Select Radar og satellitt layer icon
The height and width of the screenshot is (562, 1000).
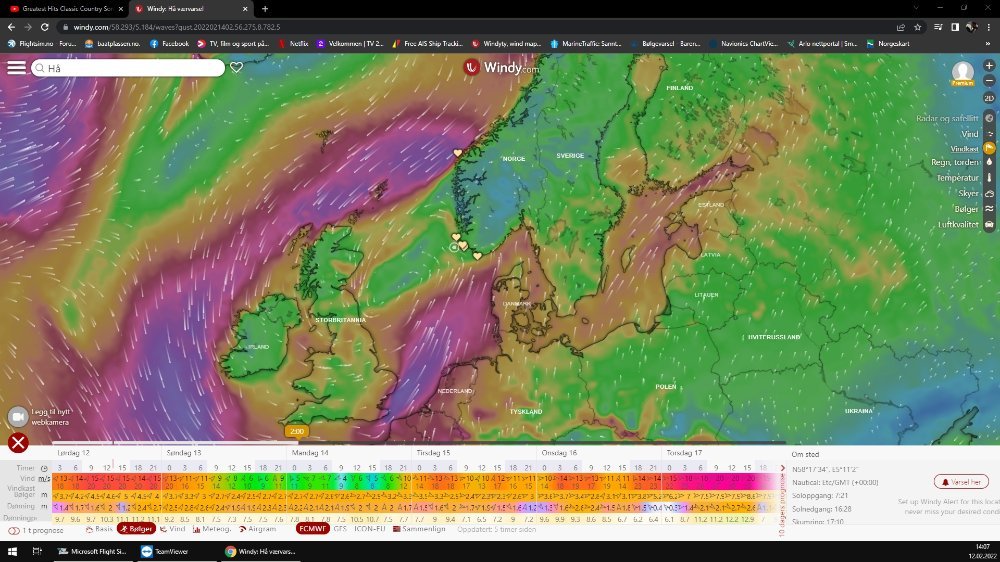click(989, 119)
